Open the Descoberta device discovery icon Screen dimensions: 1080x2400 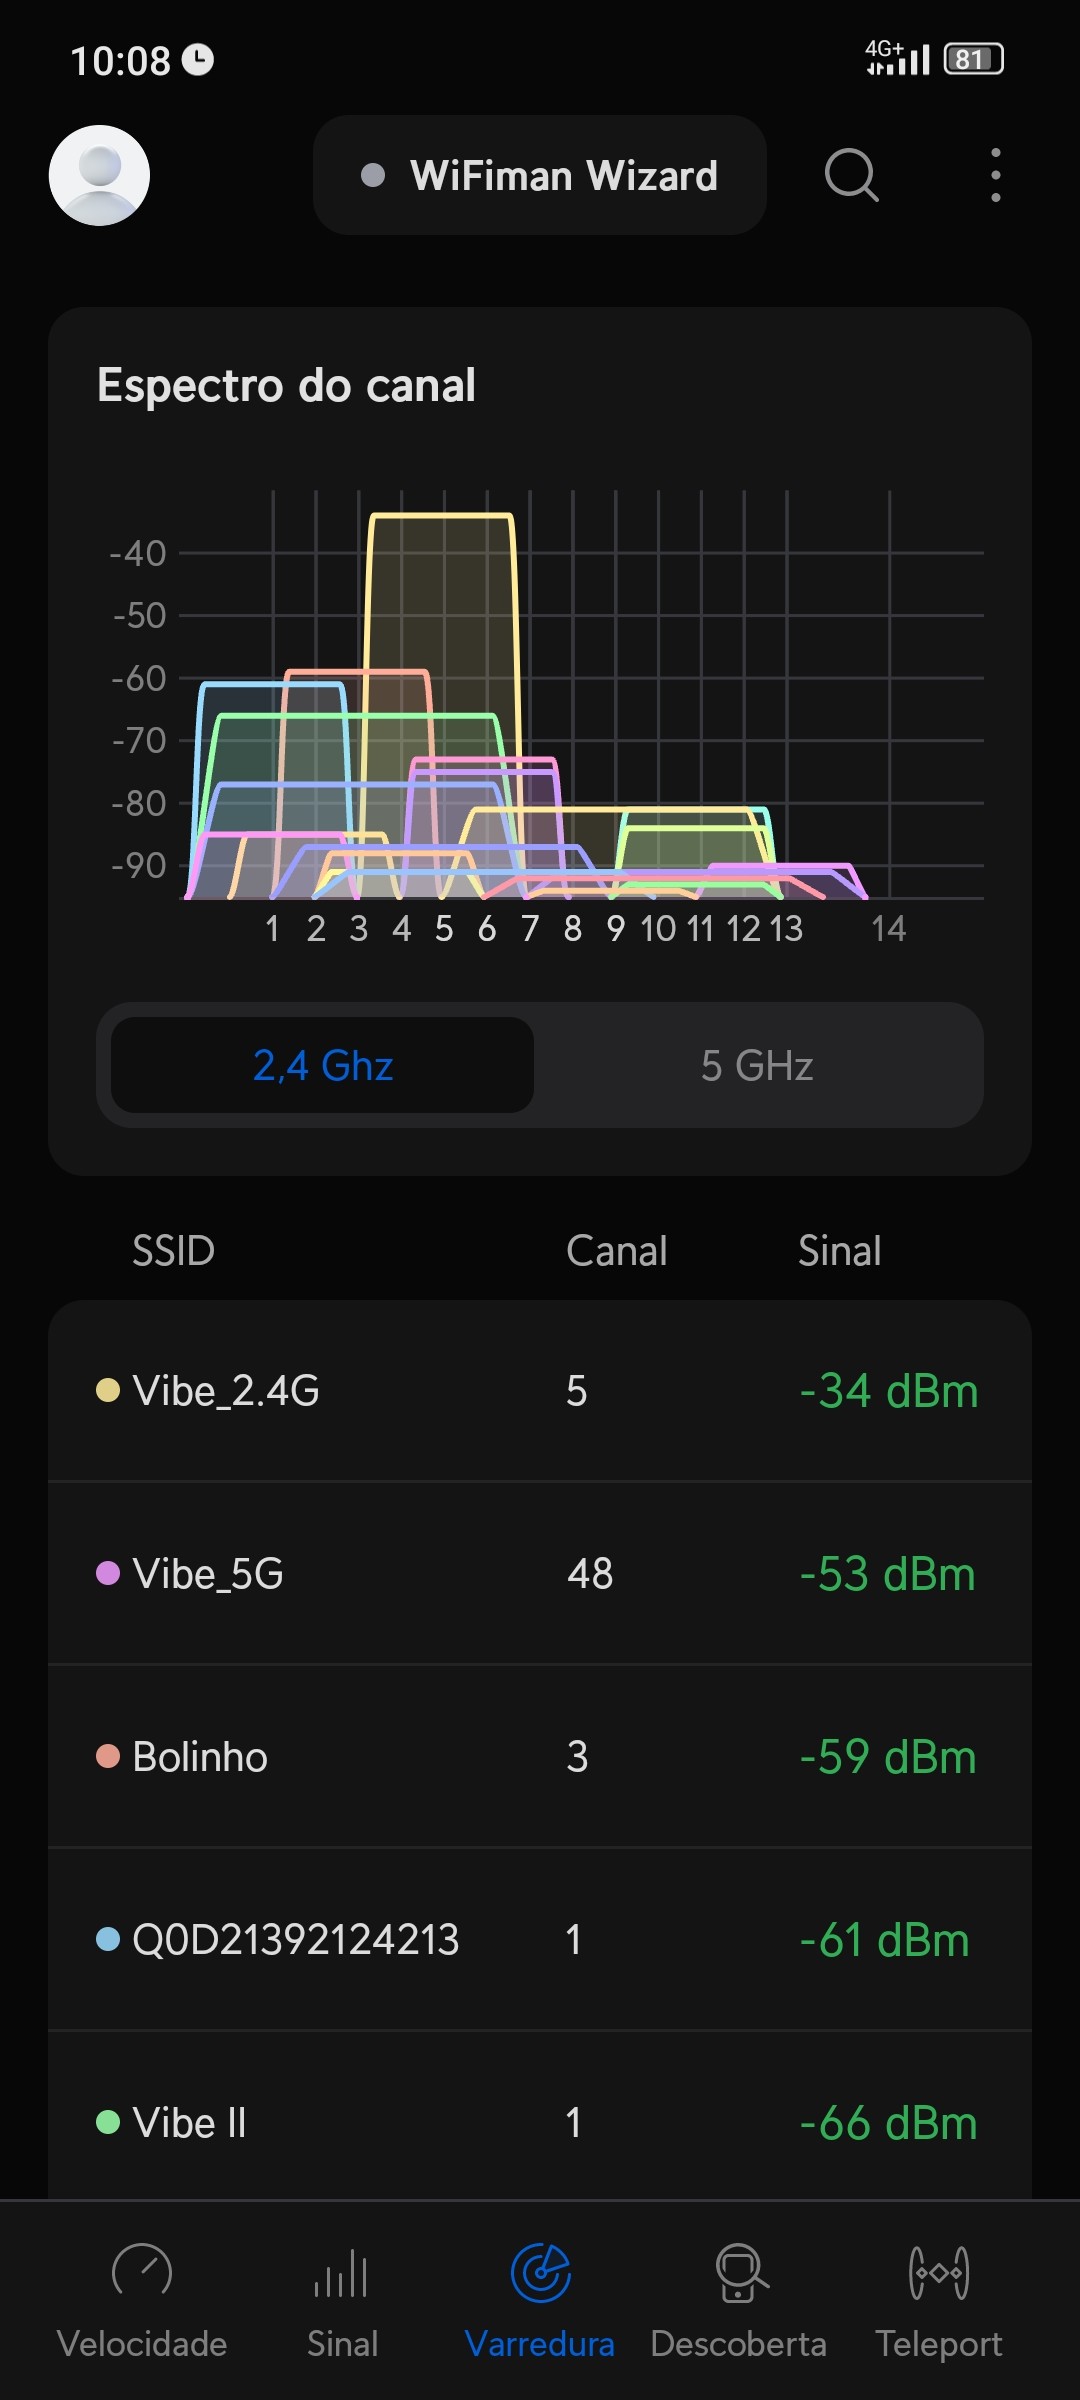[740, 2272]
